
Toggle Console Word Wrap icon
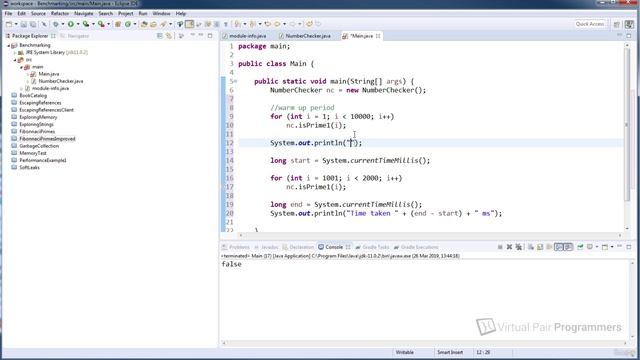549,247
